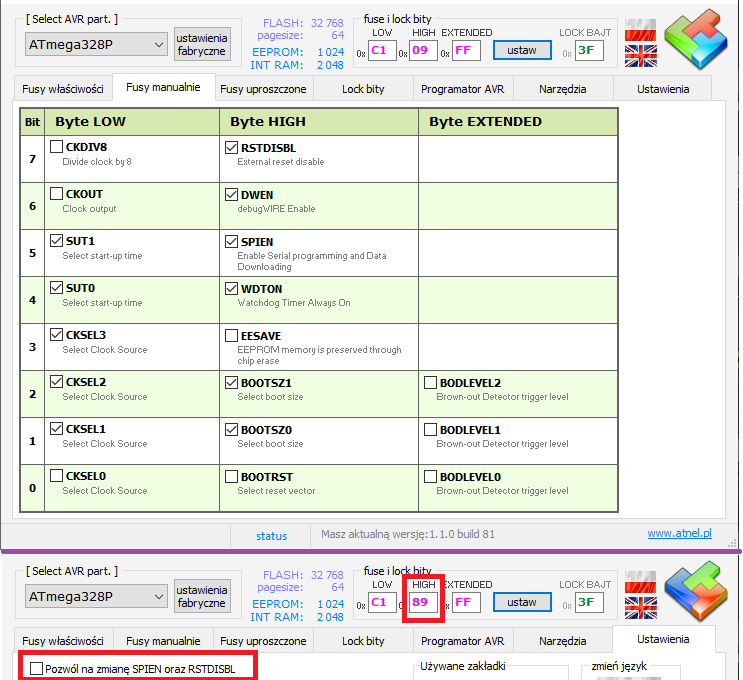Uncheck the DWEN debugWIRE checkbox
Screen dimensions: 743x680
[231, 194]
